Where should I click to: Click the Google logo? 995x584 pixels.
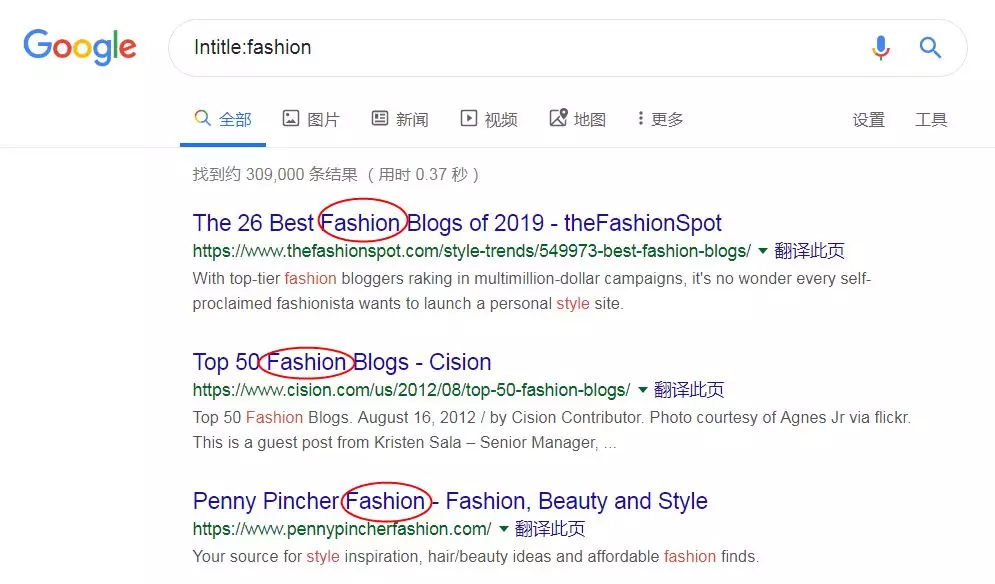click(x=80, y=47)
